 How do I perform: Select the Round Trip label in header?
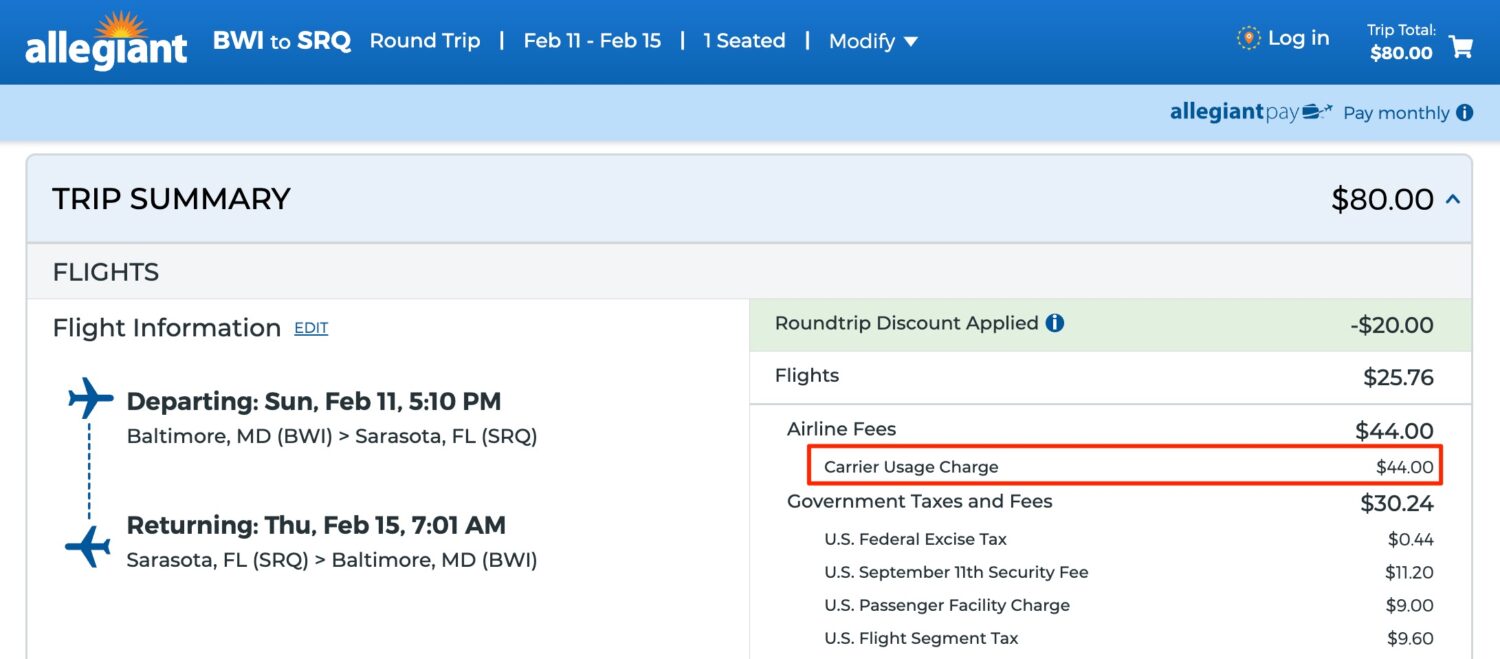pos(425,40)
